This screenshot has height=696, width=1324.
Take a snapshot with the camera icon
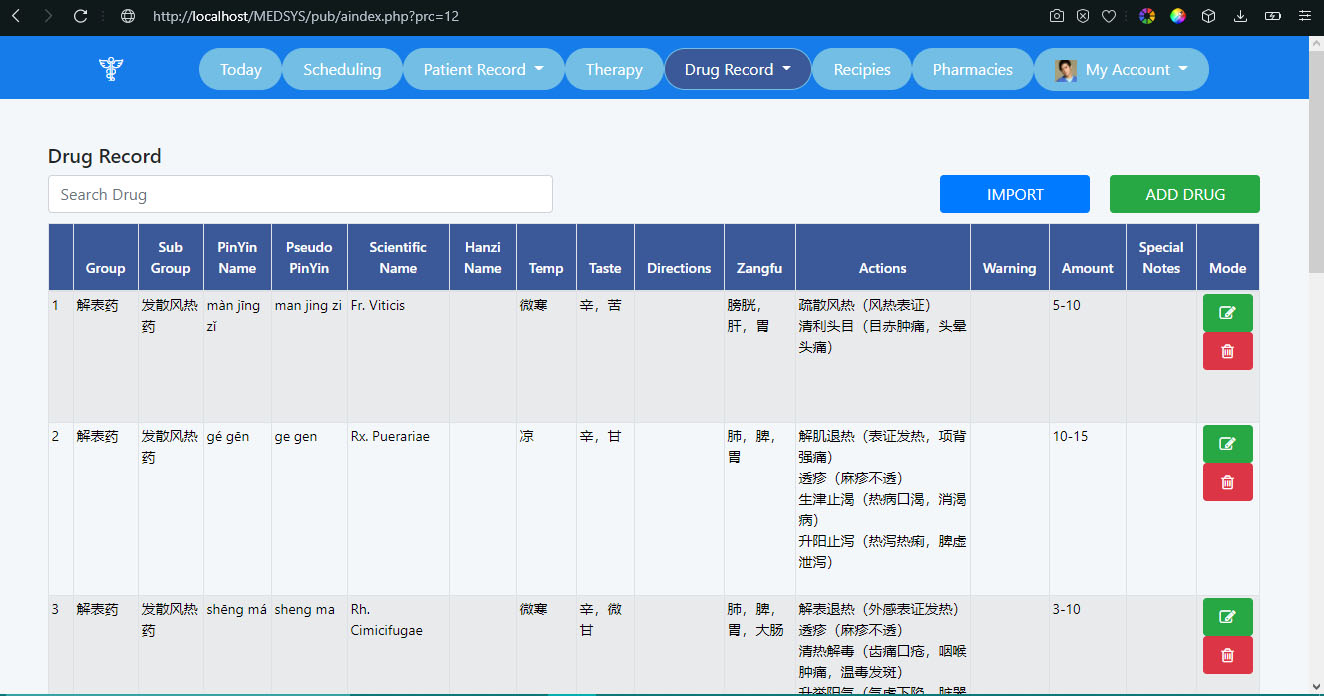point(1057,16)
